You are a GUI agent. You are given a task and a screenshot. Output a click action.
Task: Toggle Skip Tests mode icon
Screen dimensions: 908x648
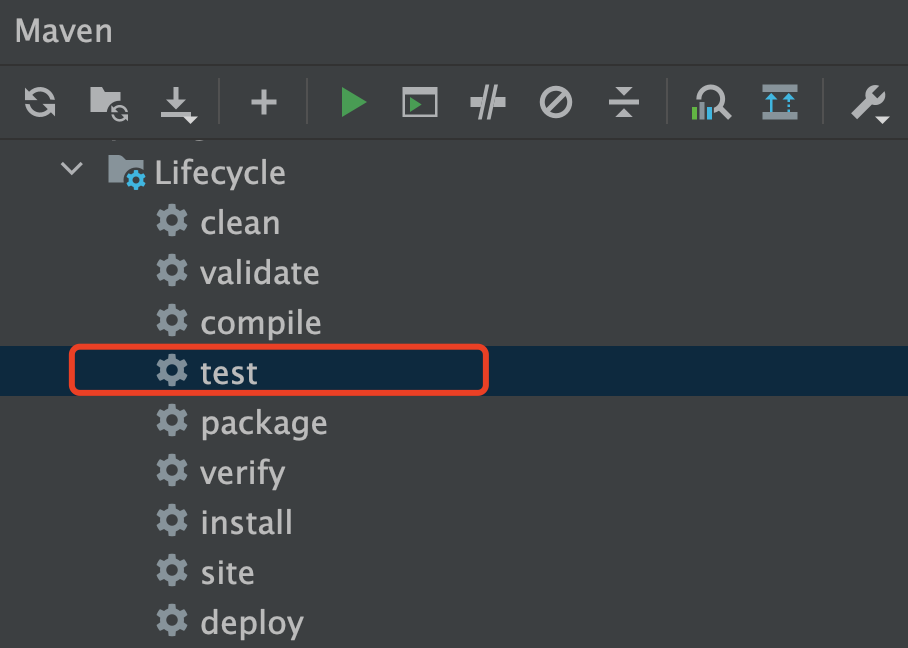(x=555, y=102)
